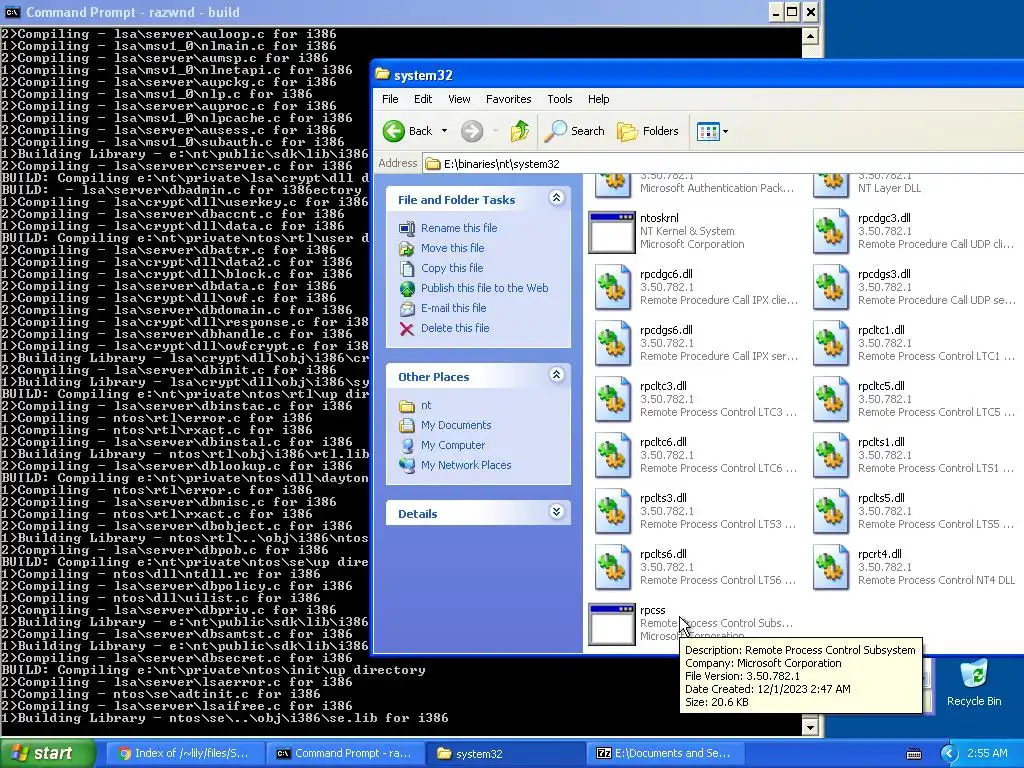Viewport: 1024px width, 768px height.
Task: Expand hidden system tray icons arrow
Action: (x=949, y=754)
